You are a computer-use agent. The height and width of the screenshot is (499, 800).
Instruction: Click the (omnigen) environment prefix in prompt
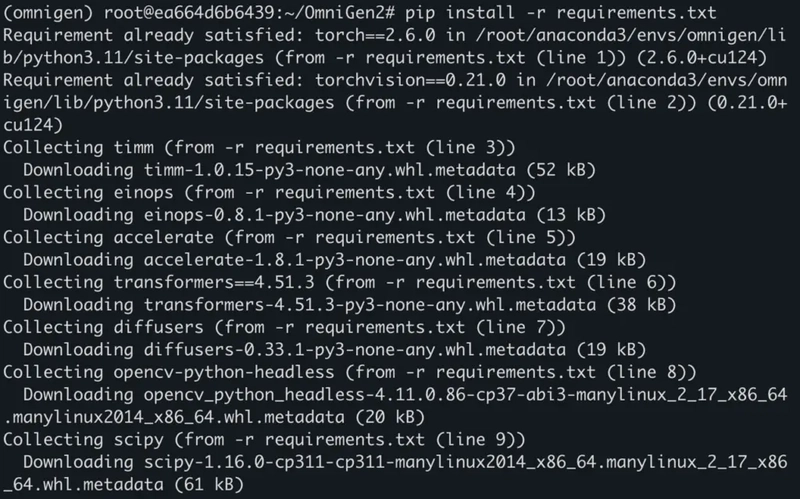(48, 12)
